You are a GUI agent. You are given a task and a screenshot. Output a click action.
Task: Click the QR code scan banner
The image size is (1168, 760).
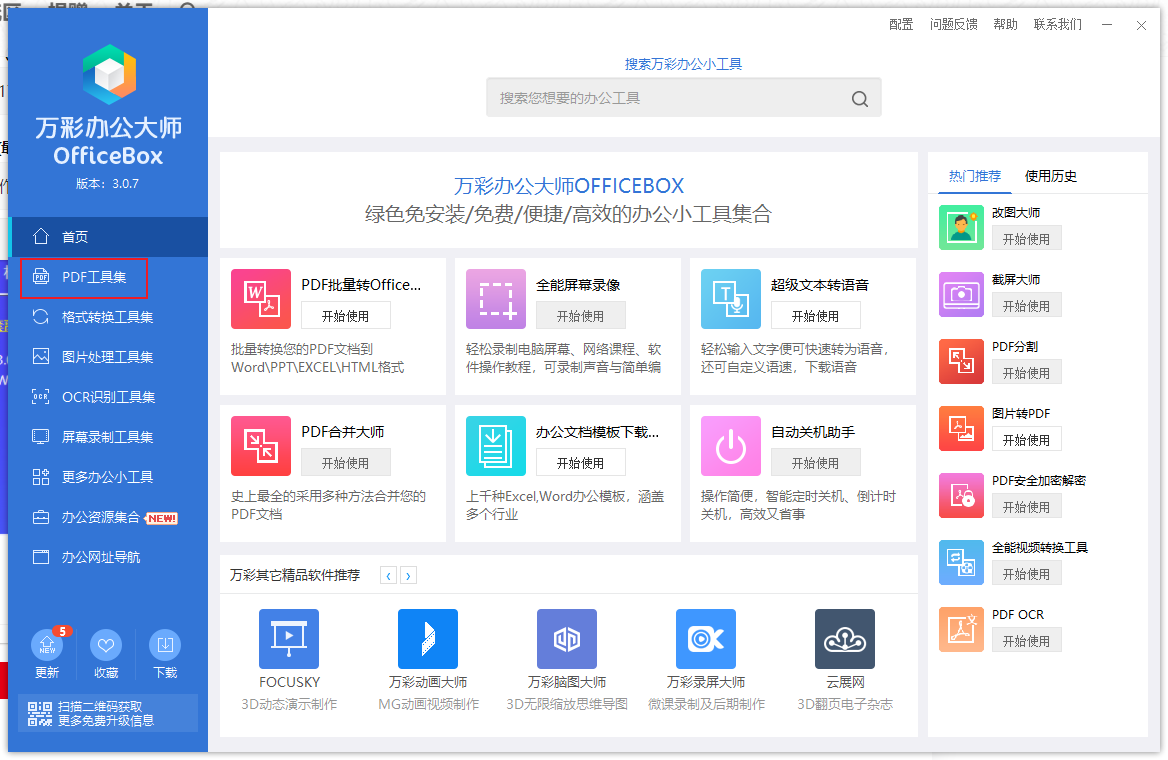108,713
